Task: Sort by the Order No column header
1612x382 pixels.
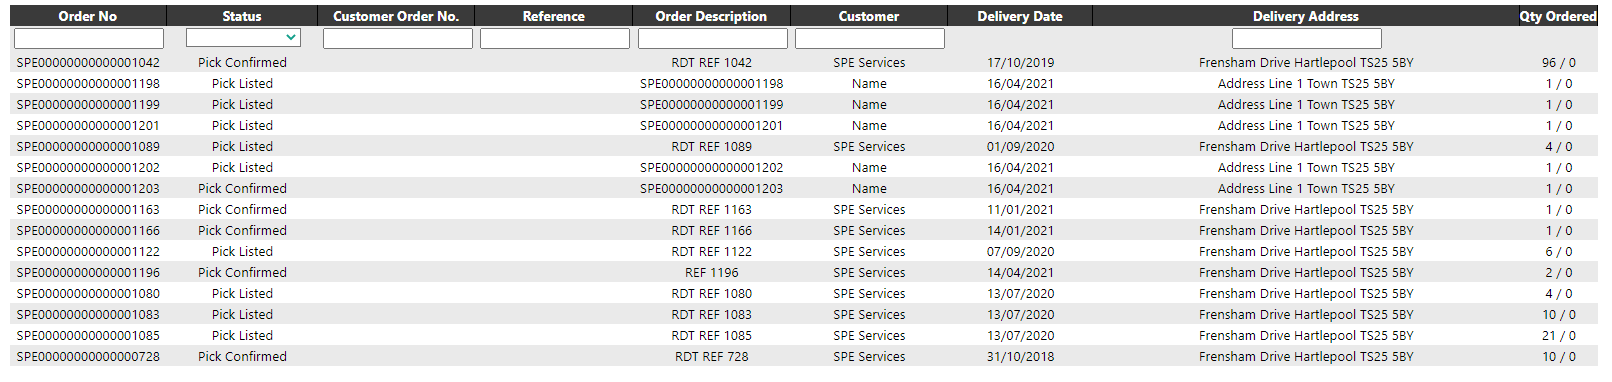Action: click(x=88, y=16)
